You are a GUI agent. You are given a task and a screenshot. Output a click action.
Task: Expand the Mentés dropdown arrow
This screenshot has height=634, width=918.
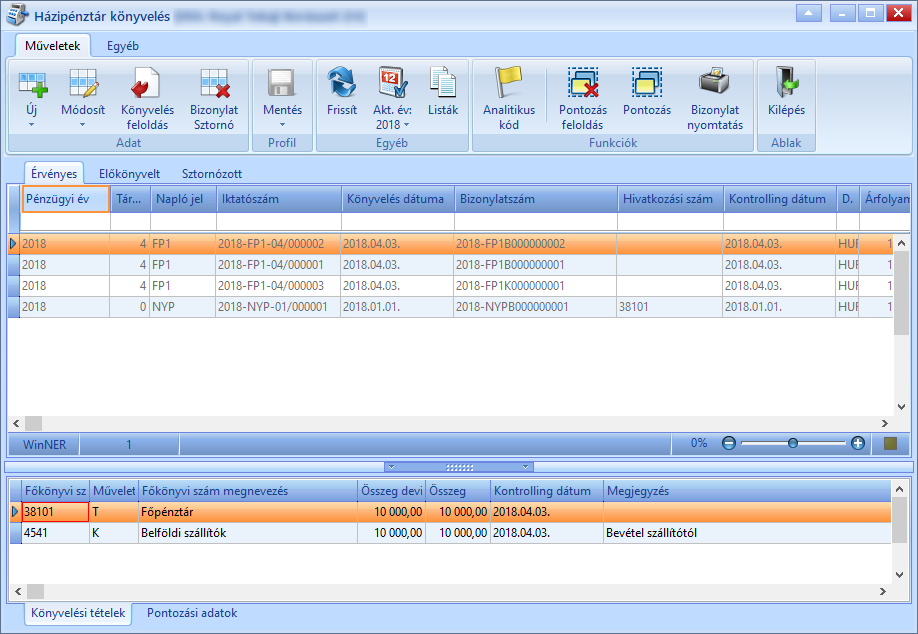tap(282, 125)
